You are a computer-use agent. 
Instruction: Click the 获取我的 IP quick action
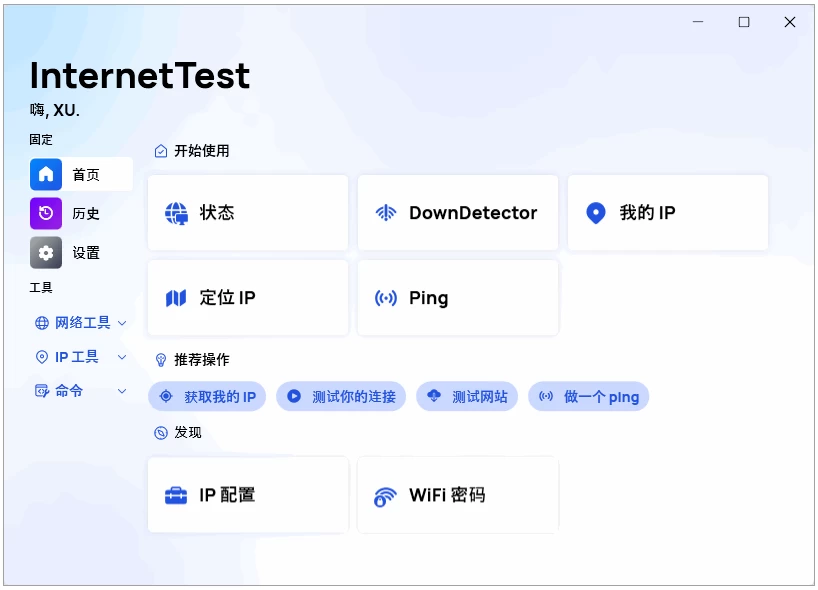[x=208, y=396]
